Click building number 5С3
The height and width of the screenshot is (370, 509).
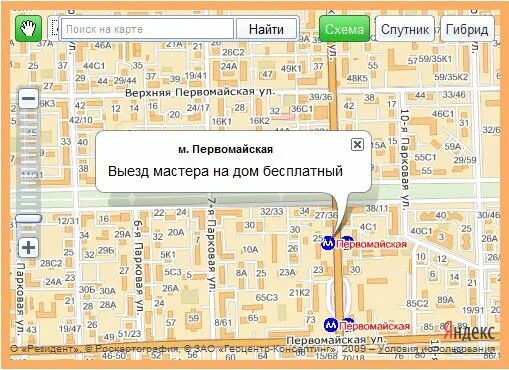tap(173, 272)
